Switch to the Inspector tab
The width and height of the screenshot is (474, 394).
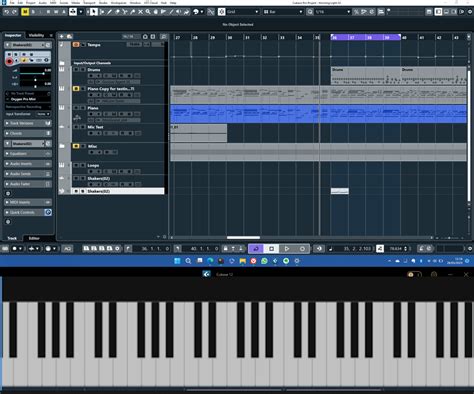[x=13, y=35]
